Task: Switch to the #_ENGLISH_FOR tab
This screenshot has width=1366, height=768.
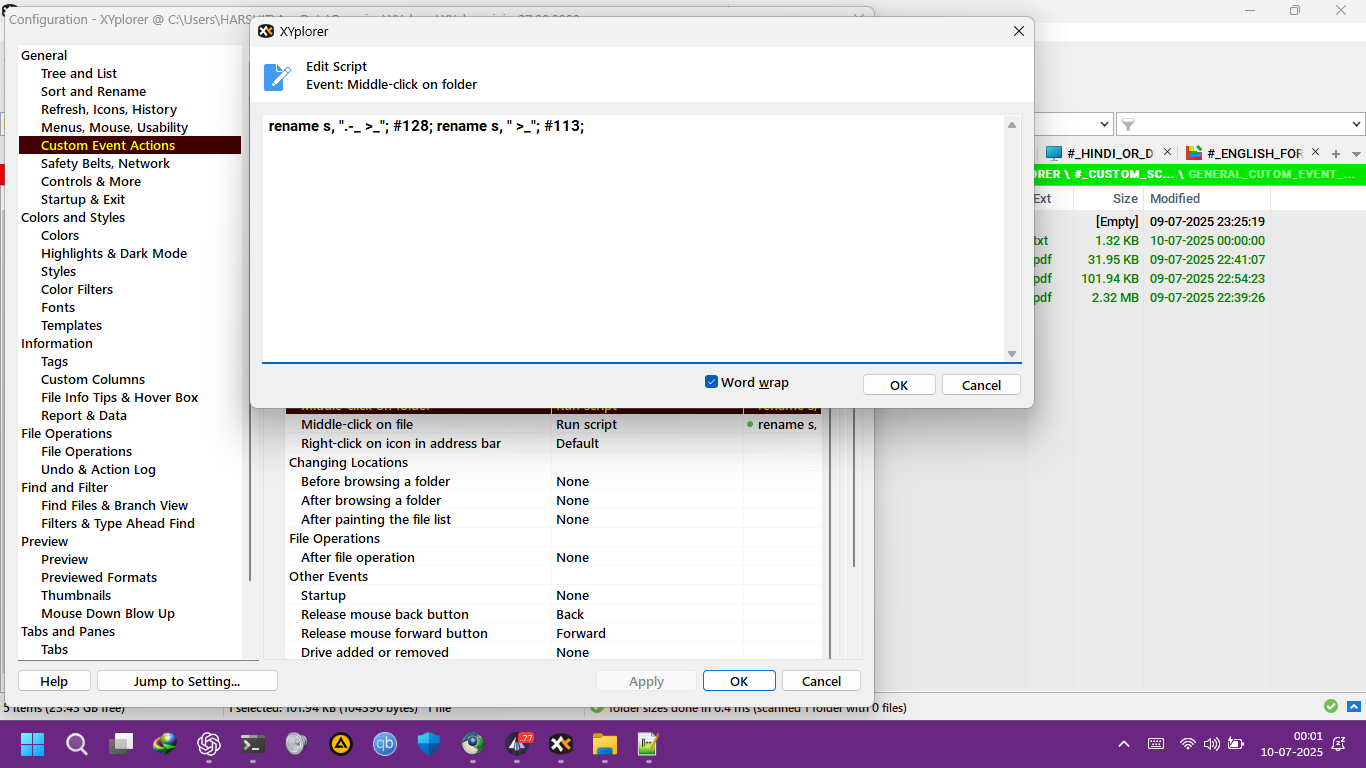Action: [1255, 152]
